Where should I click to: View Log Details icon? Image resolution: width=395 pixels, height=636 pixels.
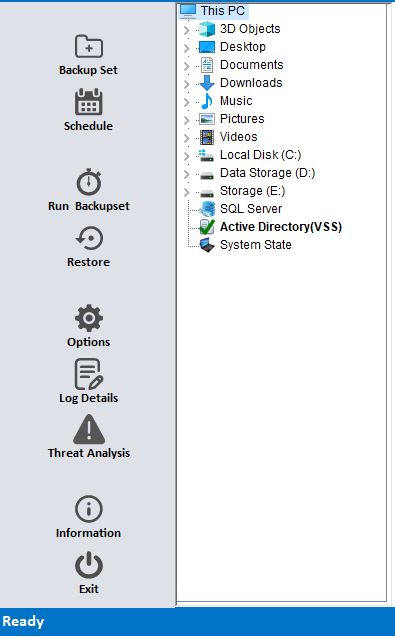[89, 374]
